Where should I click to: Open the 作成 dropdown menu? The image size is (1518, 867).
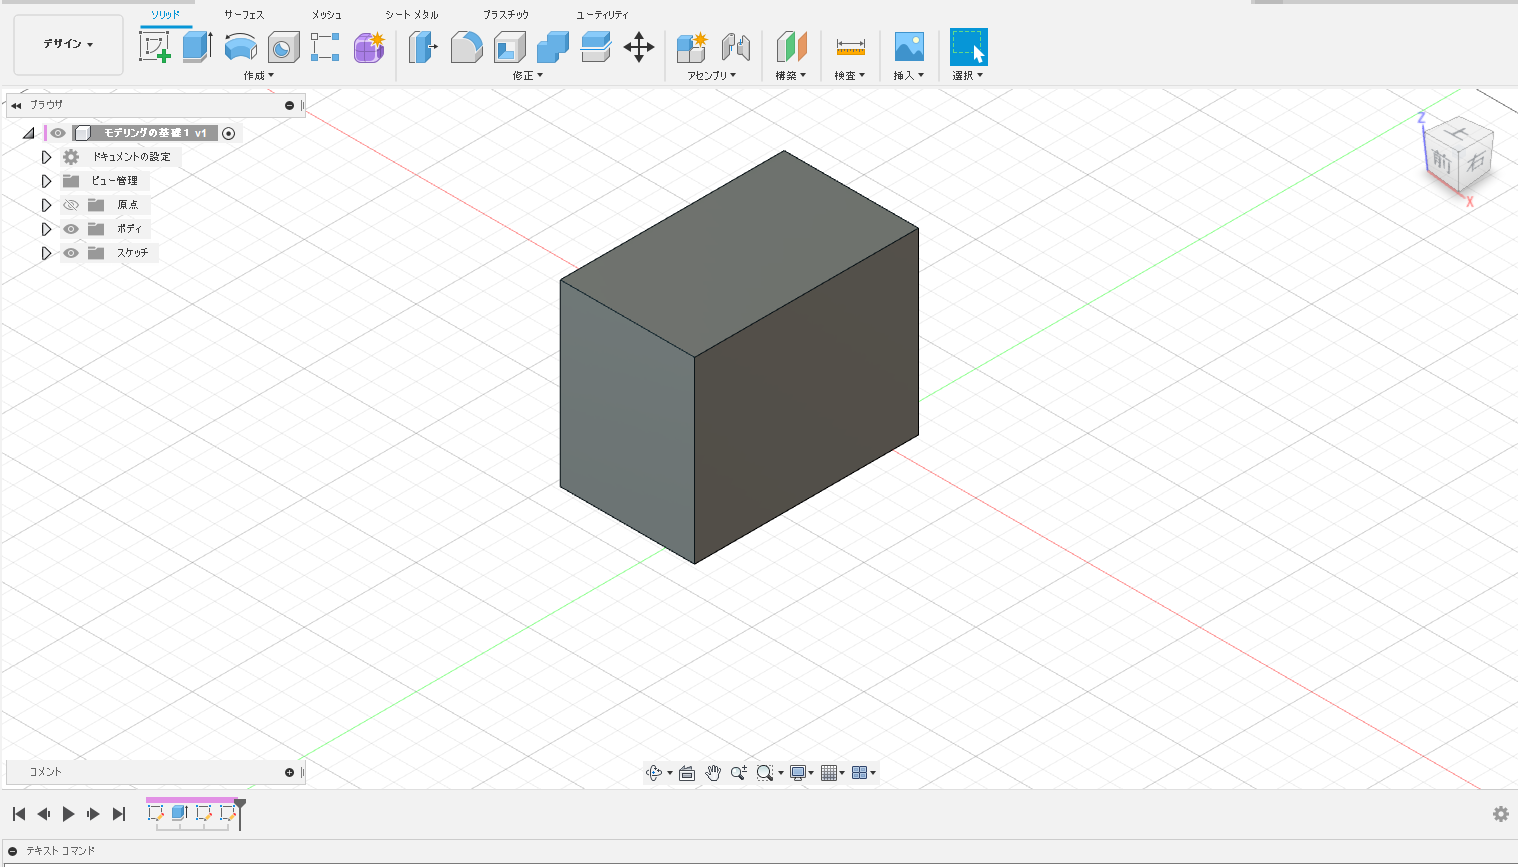tap(258, 75)
